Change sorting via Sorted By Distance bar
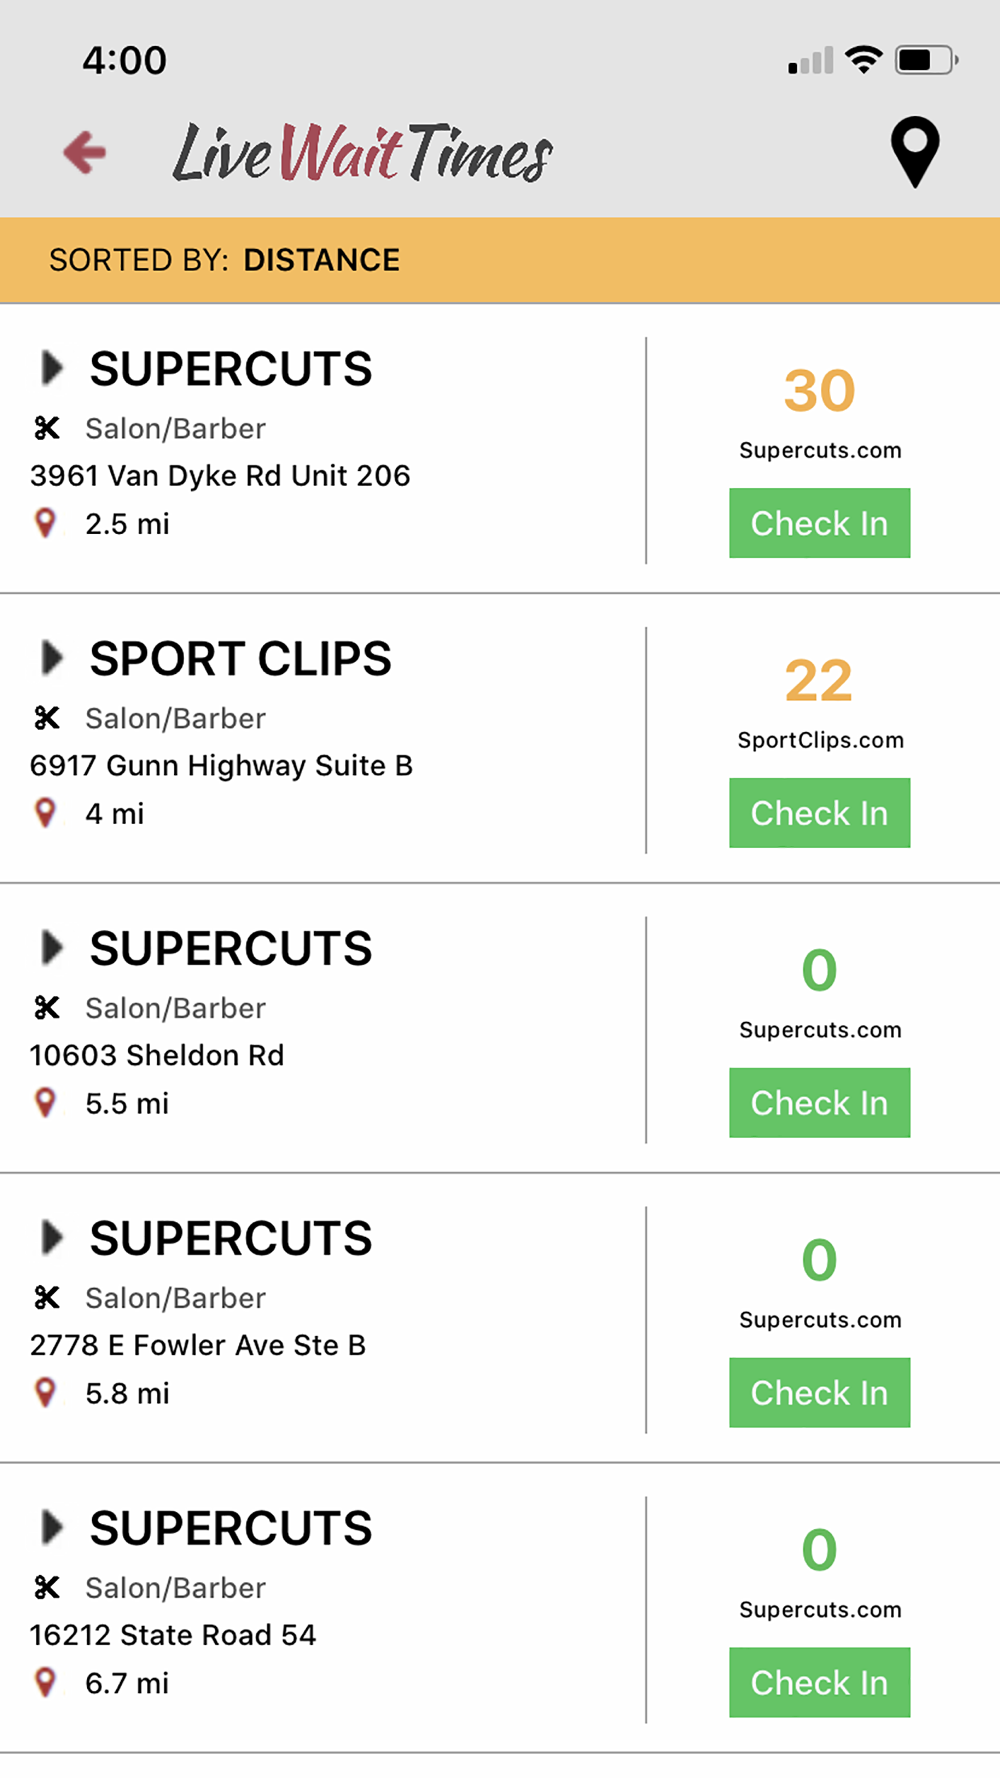The width and height of the screenshot is (1000, 1778). [500, 260]
